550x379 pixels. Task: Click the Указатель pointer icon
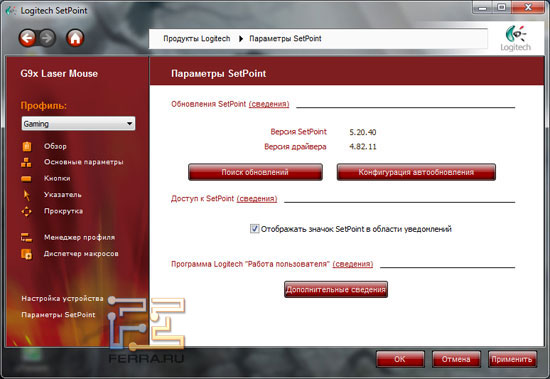point(27,195)
